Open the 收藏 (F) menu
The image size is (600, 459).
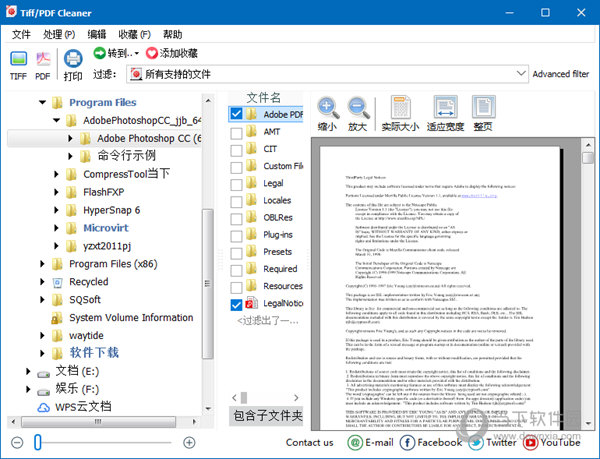134,34
